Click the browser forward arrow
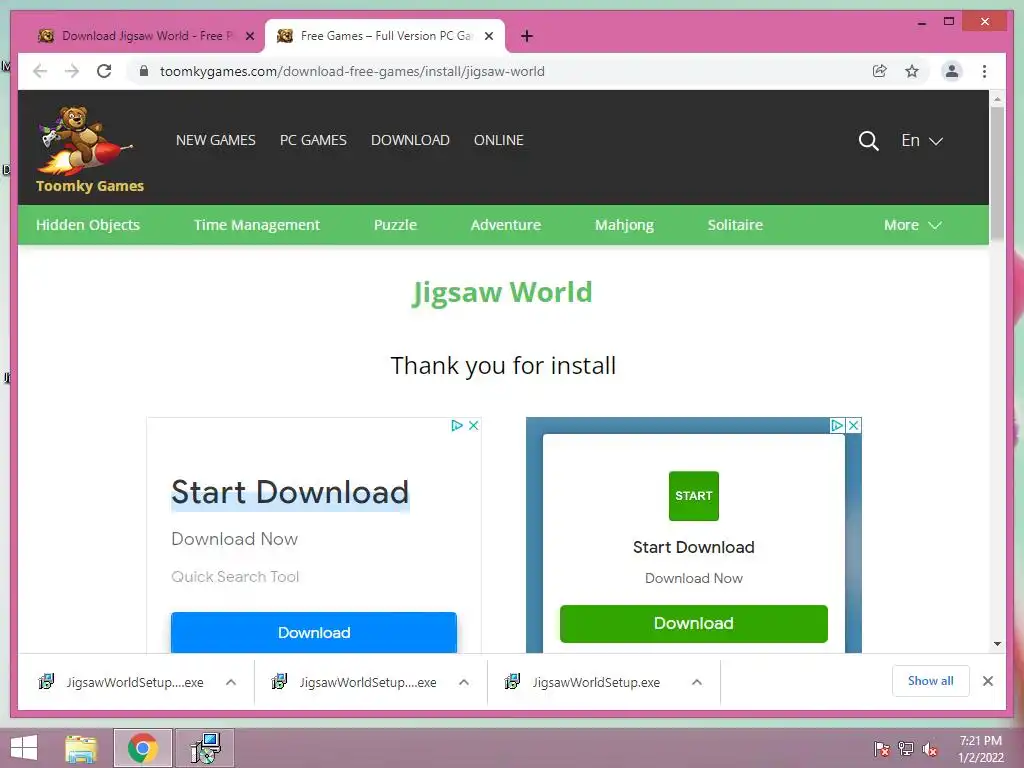This screenshot has height=768, width=1024. [x=72, y=71]
